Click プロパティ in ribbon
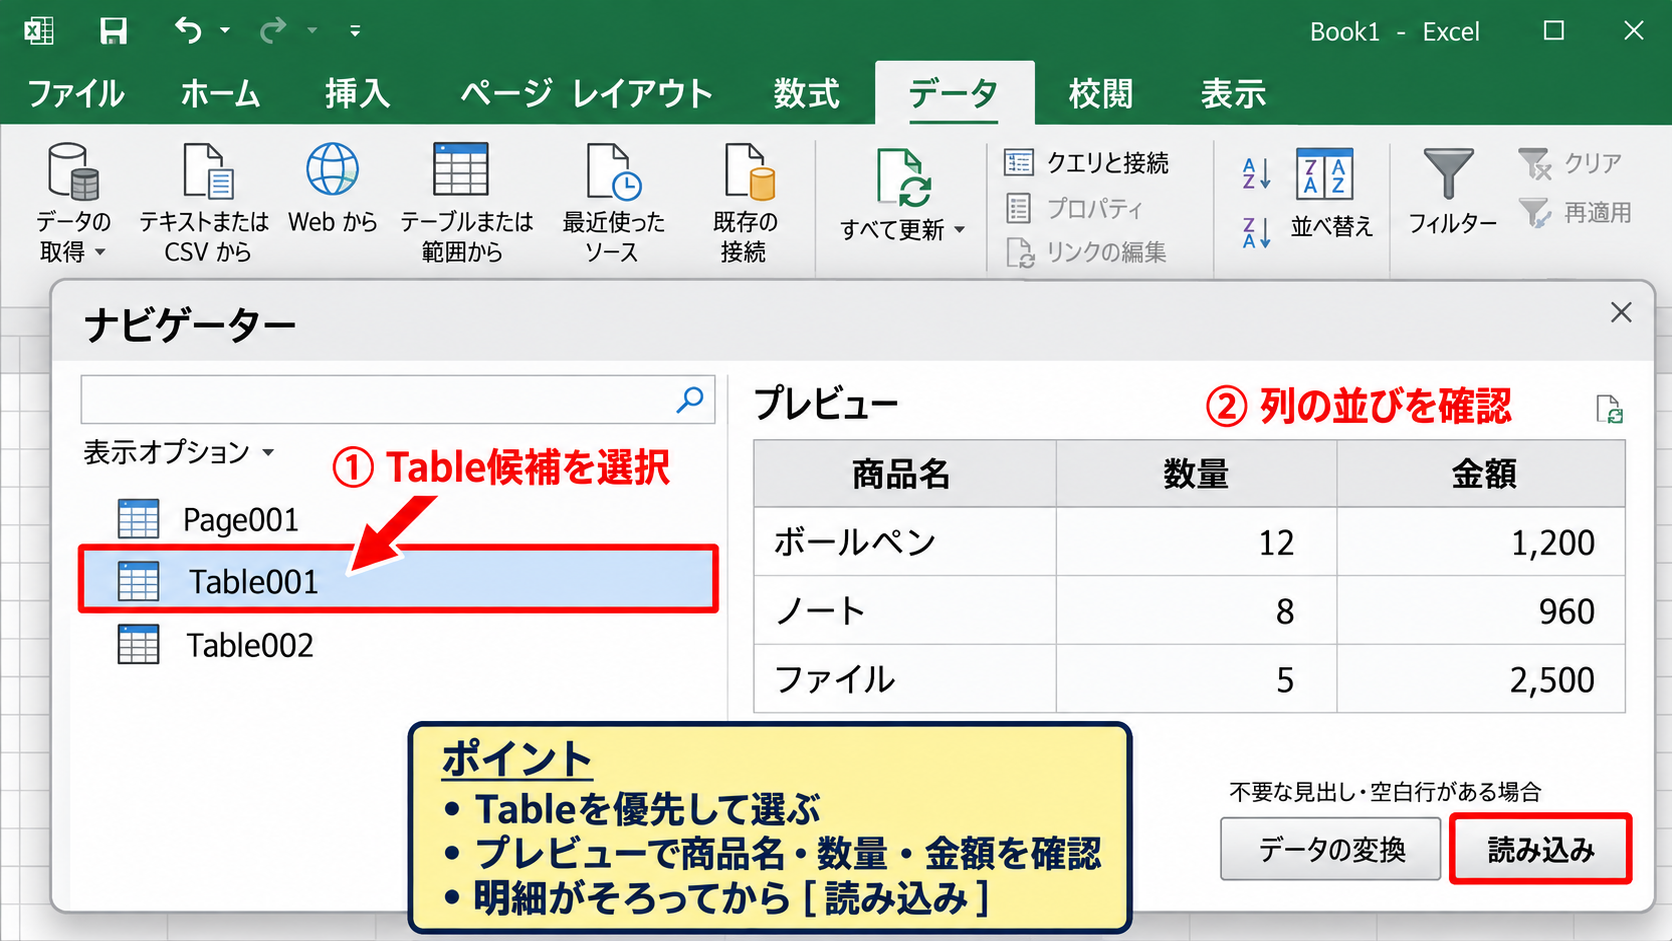 pyautogui.click(x=1074, y=208)
